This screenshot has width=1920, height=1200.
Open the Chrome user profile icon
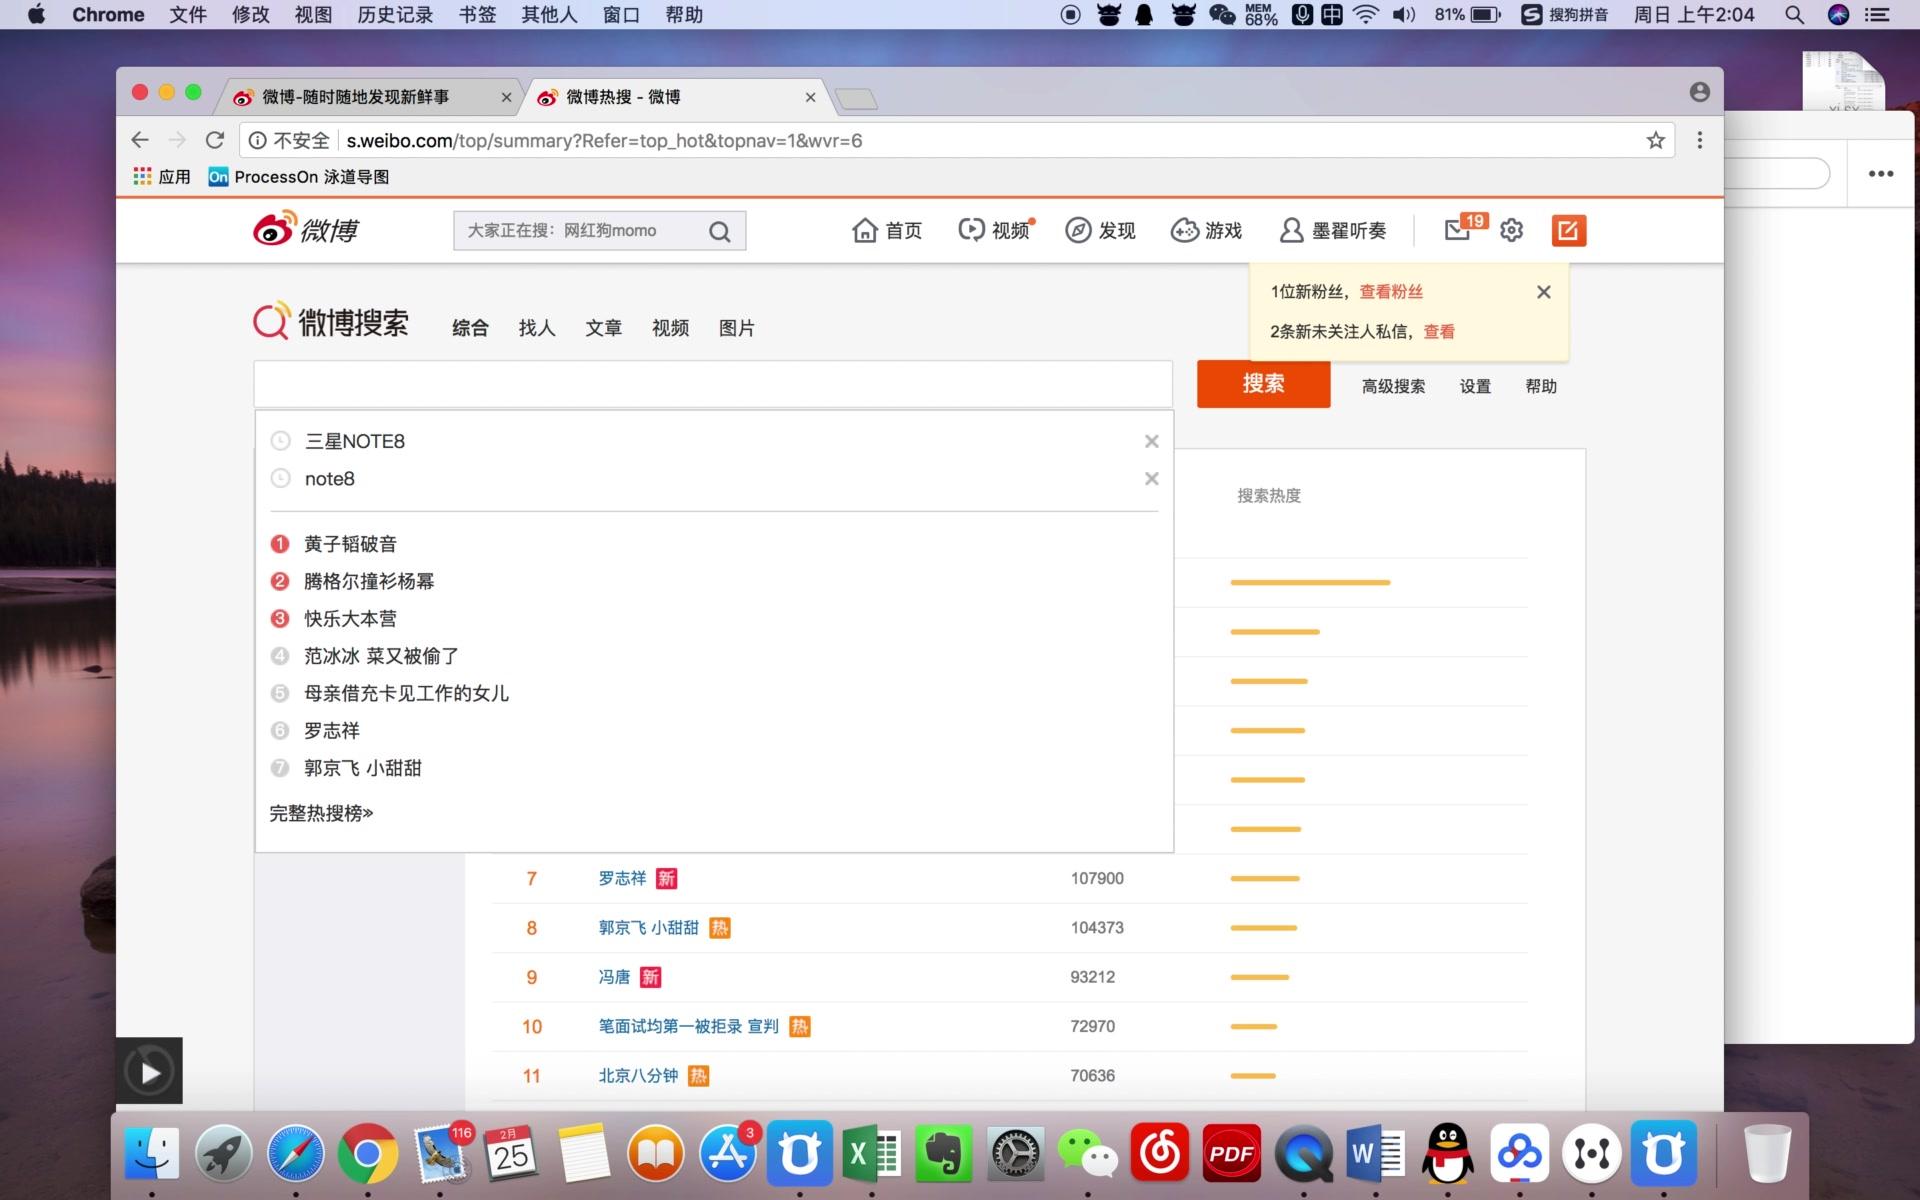pos(1699,92)
